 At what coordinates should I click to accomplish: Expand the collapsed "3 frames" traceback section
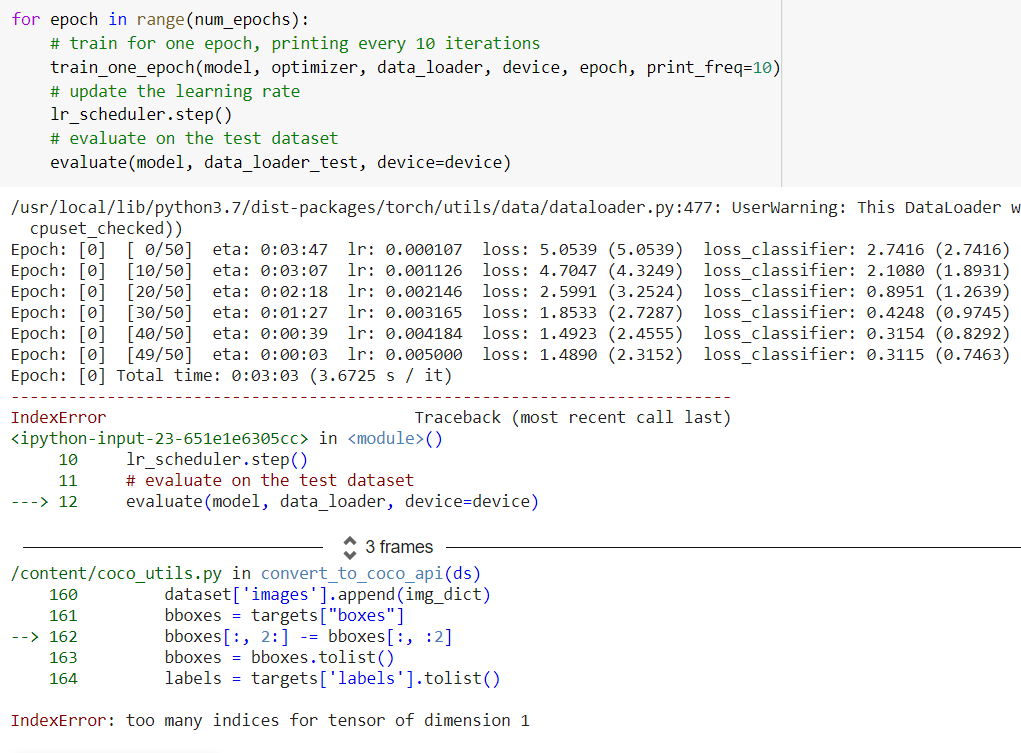[399, 547]
